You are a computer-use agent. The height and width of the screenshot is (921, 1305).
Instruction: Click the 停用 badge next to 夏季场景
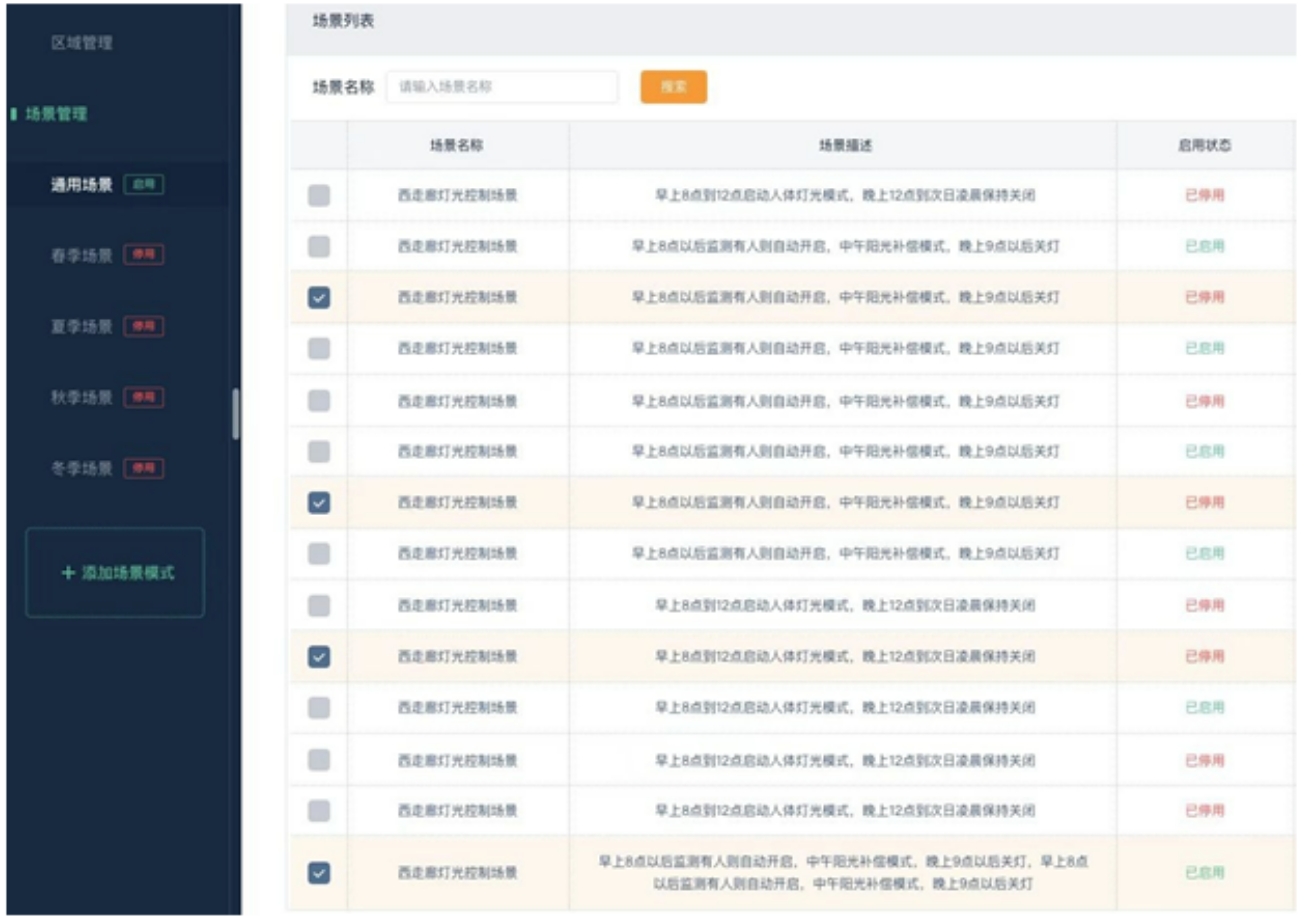(144, 326)
